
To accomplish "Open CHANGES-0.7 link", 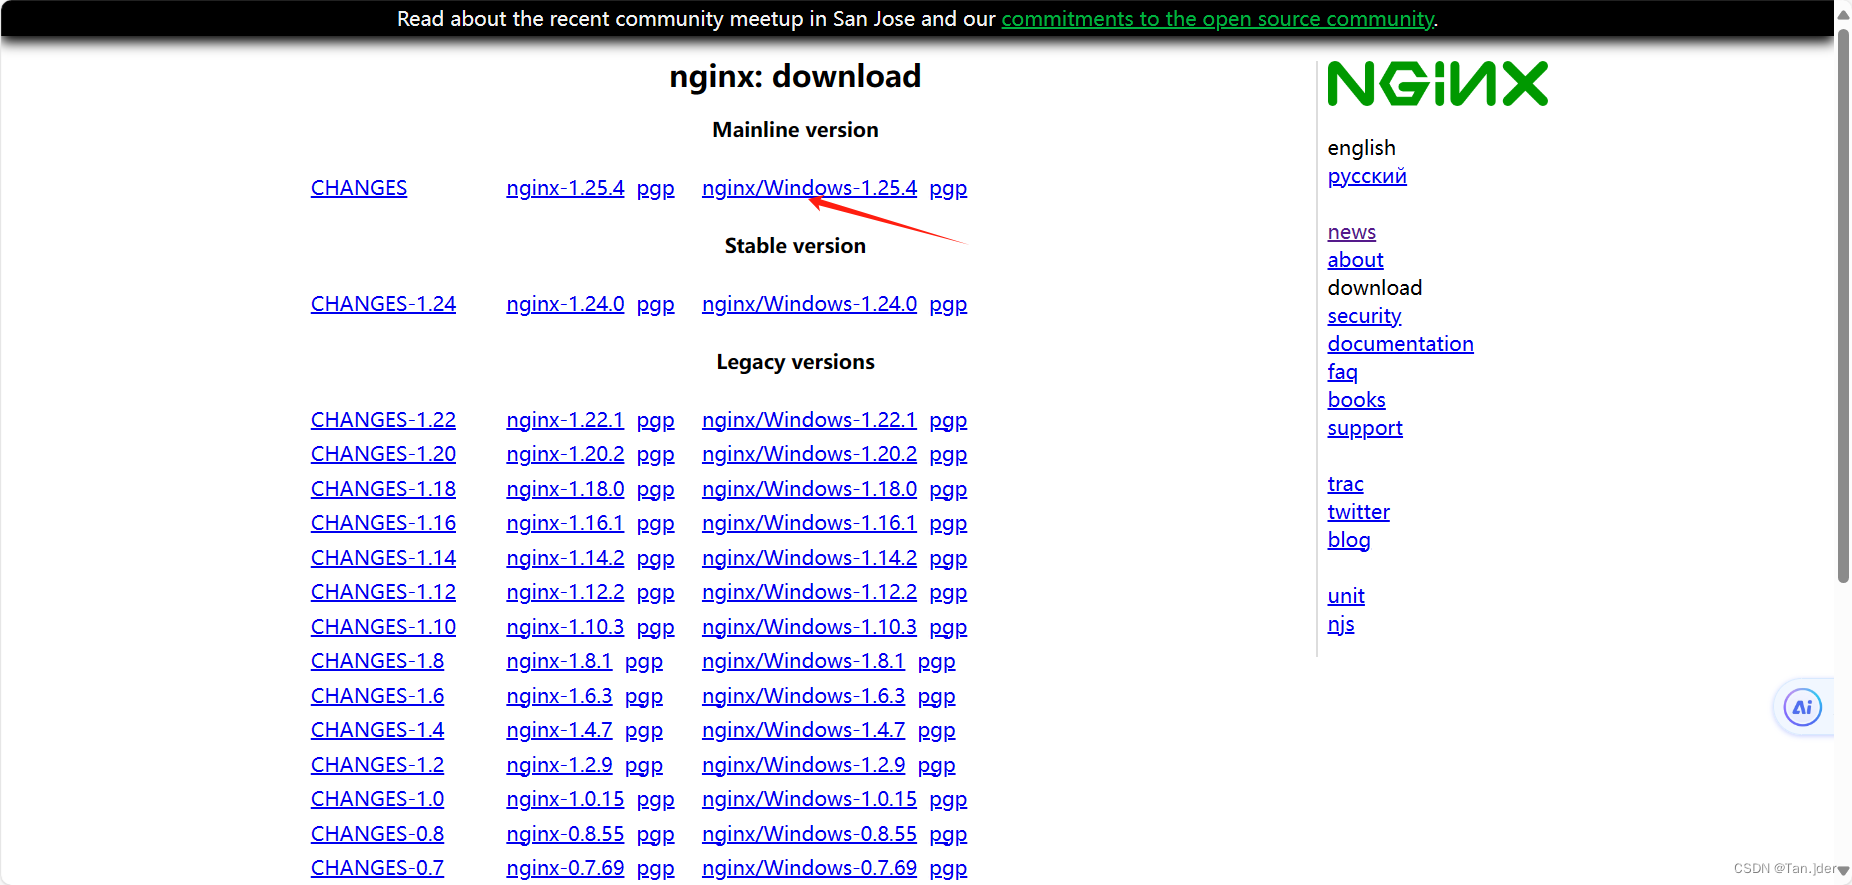I will pos(377,868).
